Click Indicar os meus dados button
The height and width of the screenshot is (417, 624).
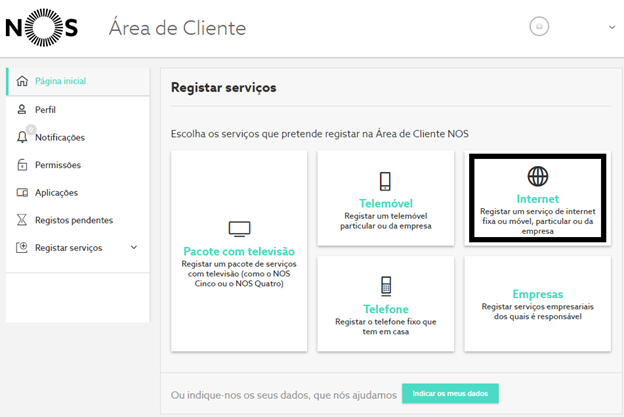pos(450,394)
